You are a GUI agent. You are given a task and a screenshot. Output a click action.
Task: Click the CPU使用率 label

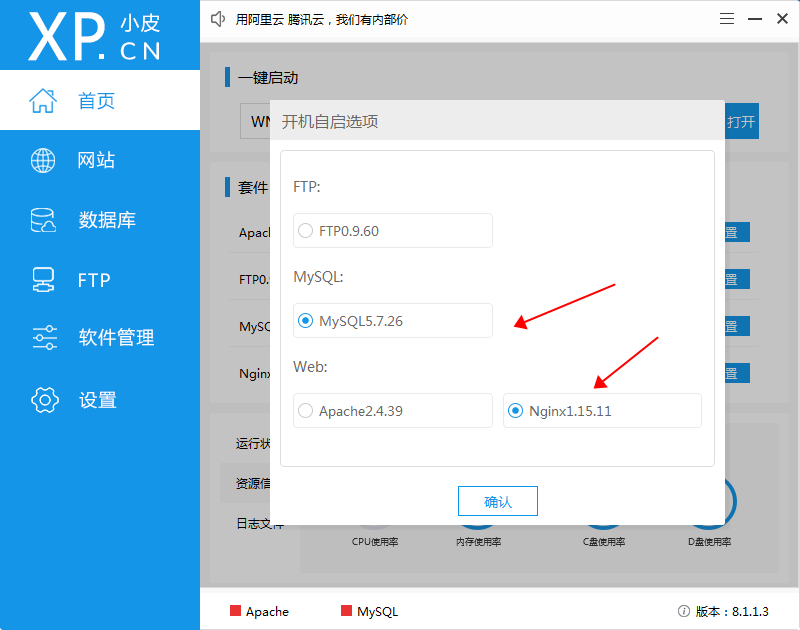click(375, 542)
